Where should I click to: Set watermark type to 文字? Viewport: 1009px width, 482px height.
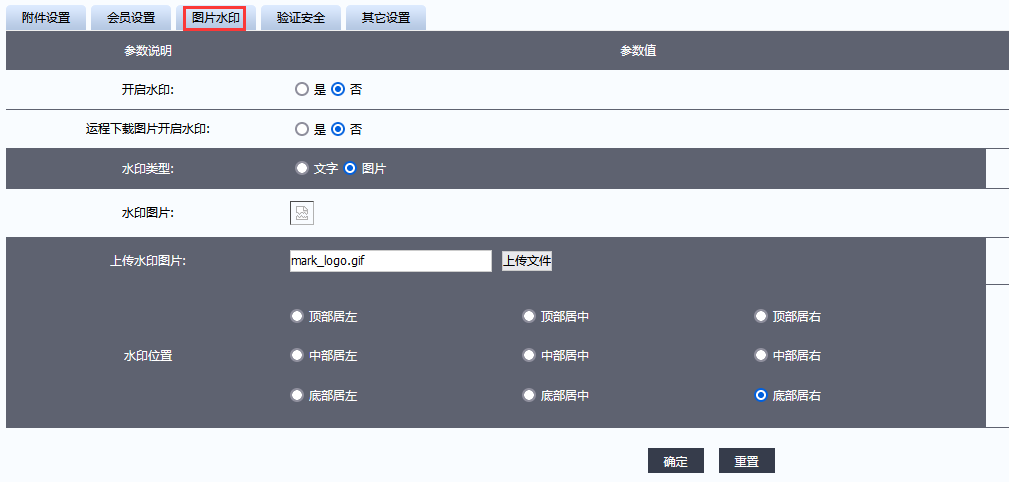[302, 168]
